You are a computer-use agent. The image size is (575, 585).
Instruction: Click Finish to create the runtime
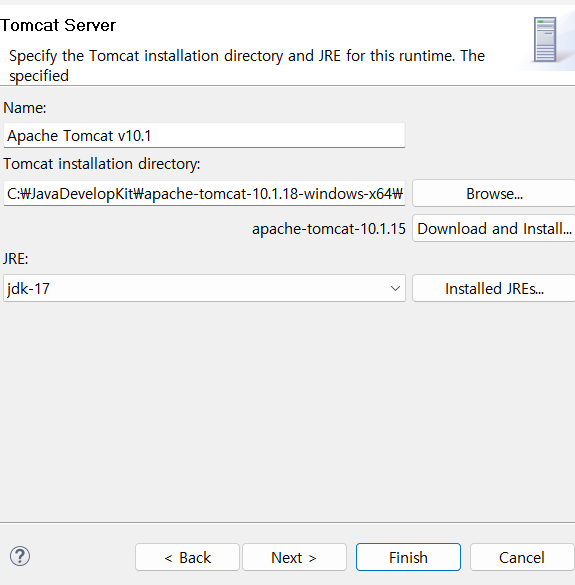click(x=408, y=557)
